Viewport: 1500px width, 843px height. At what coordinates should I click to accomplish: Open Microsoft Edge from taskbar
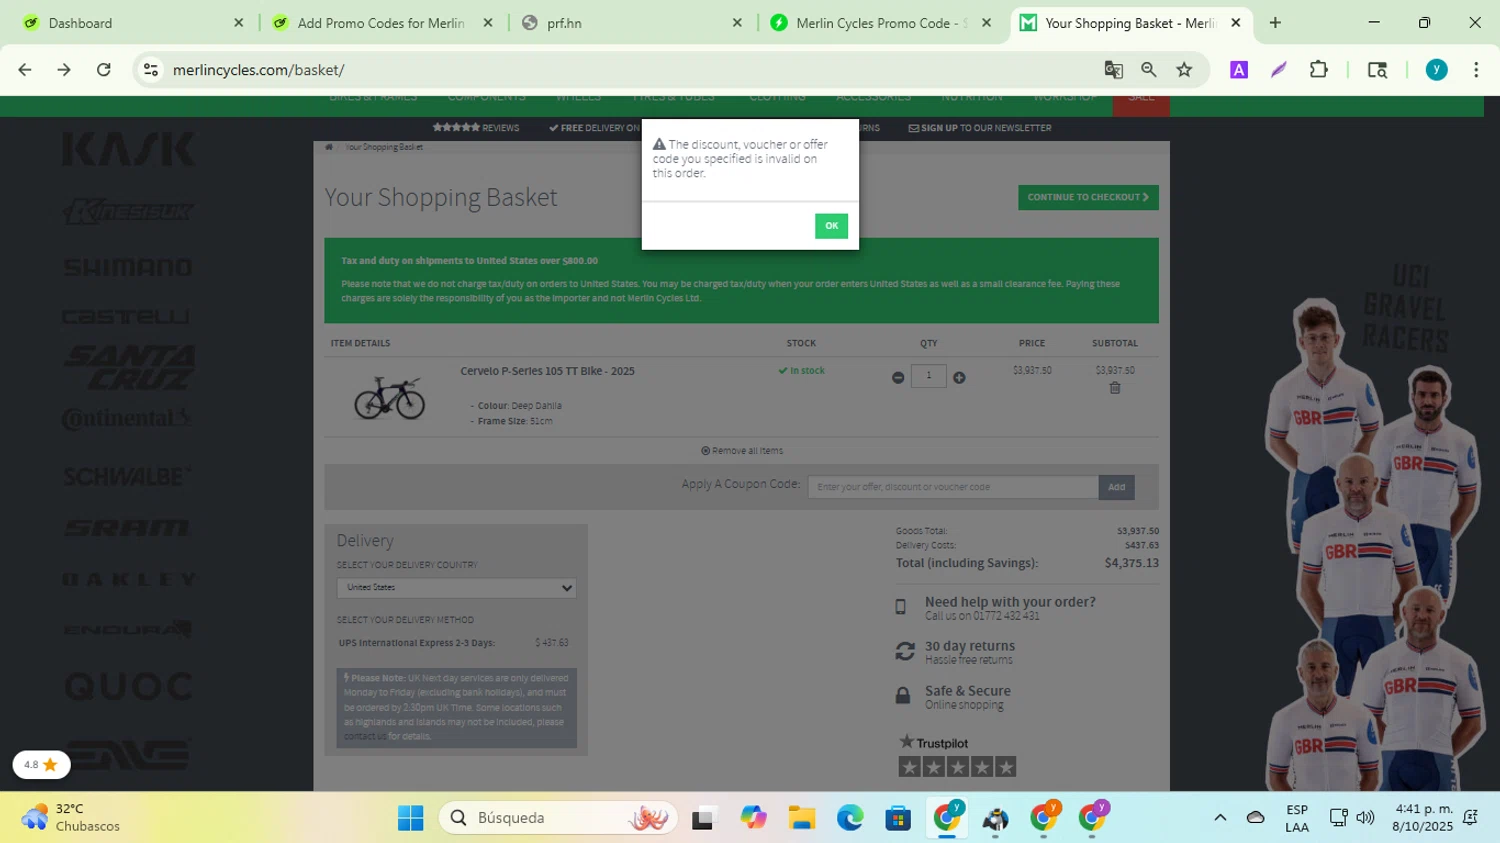850,819
